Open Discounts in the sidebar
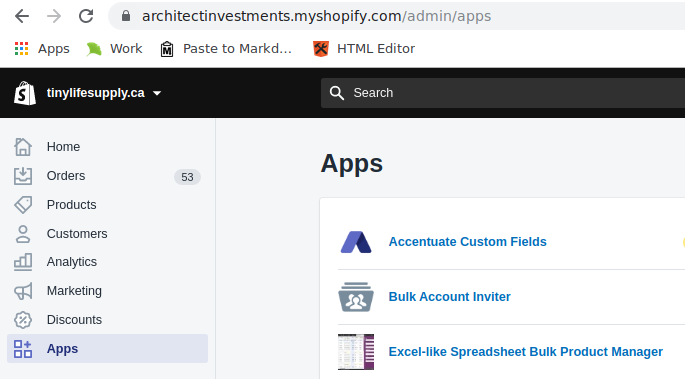 74,320
